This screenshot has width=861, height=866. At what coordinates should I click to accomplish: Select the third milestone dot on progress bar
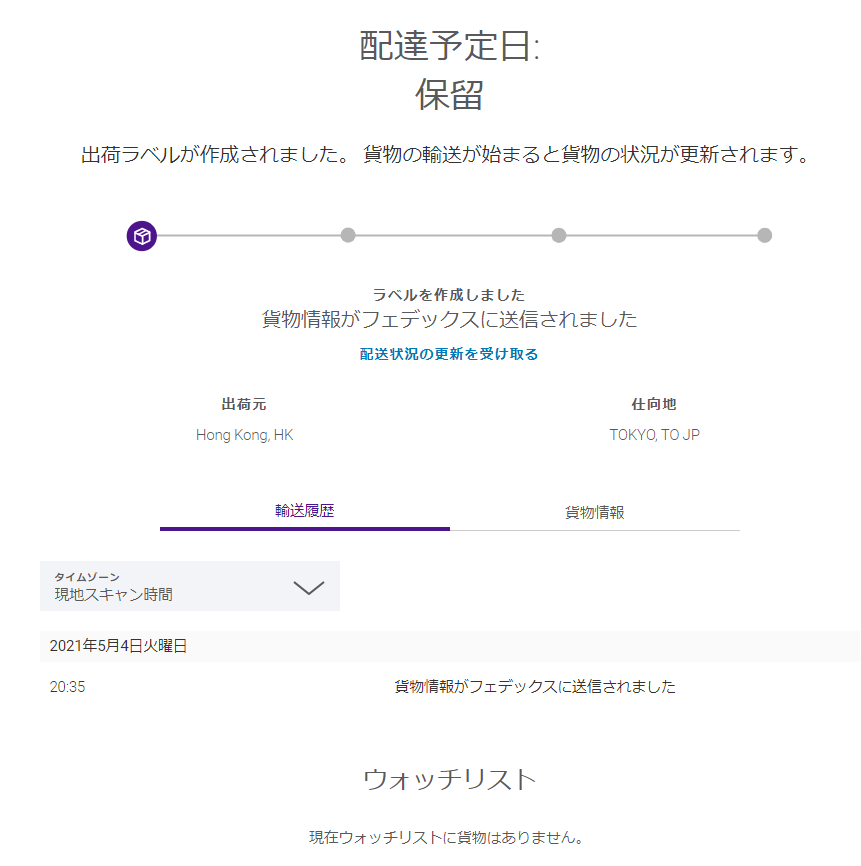coord(557,236)
